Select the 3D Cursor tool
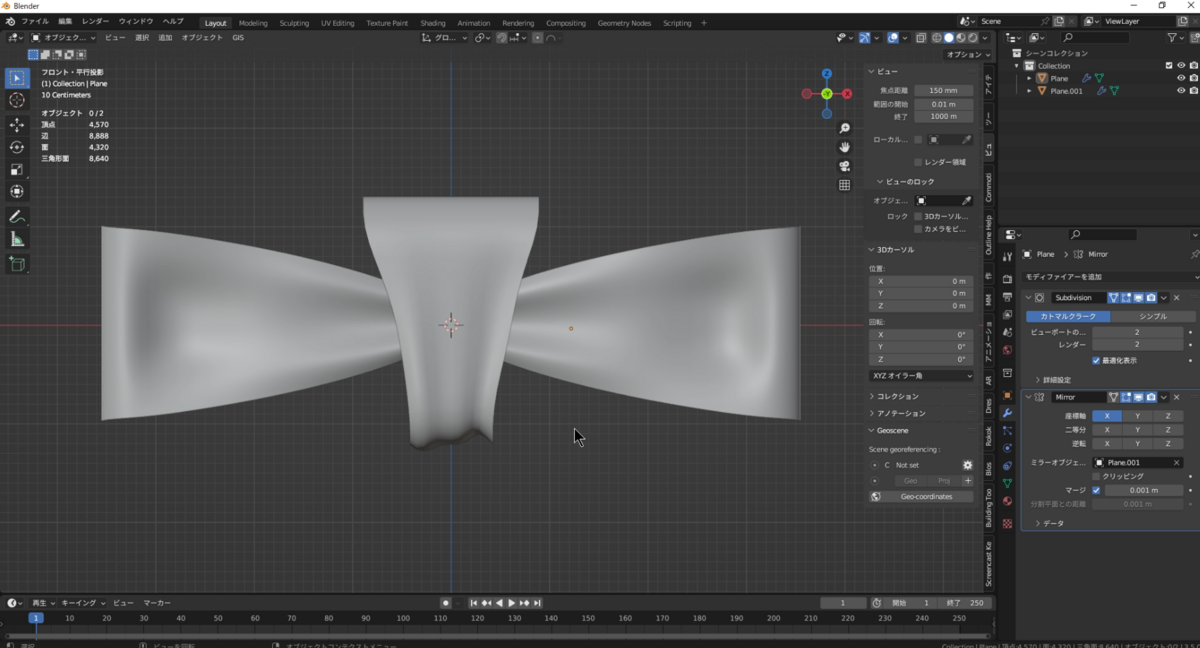This screenshot has width=1200, height=648. point(17,100)
